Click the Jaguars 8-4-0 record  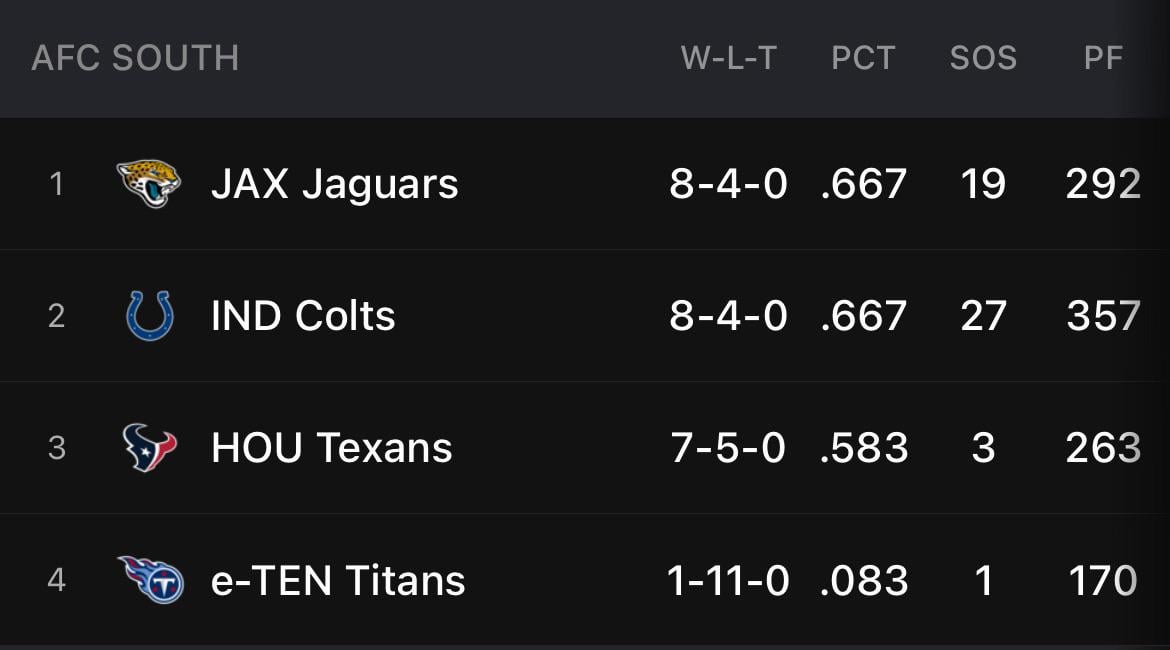[729, 183]
